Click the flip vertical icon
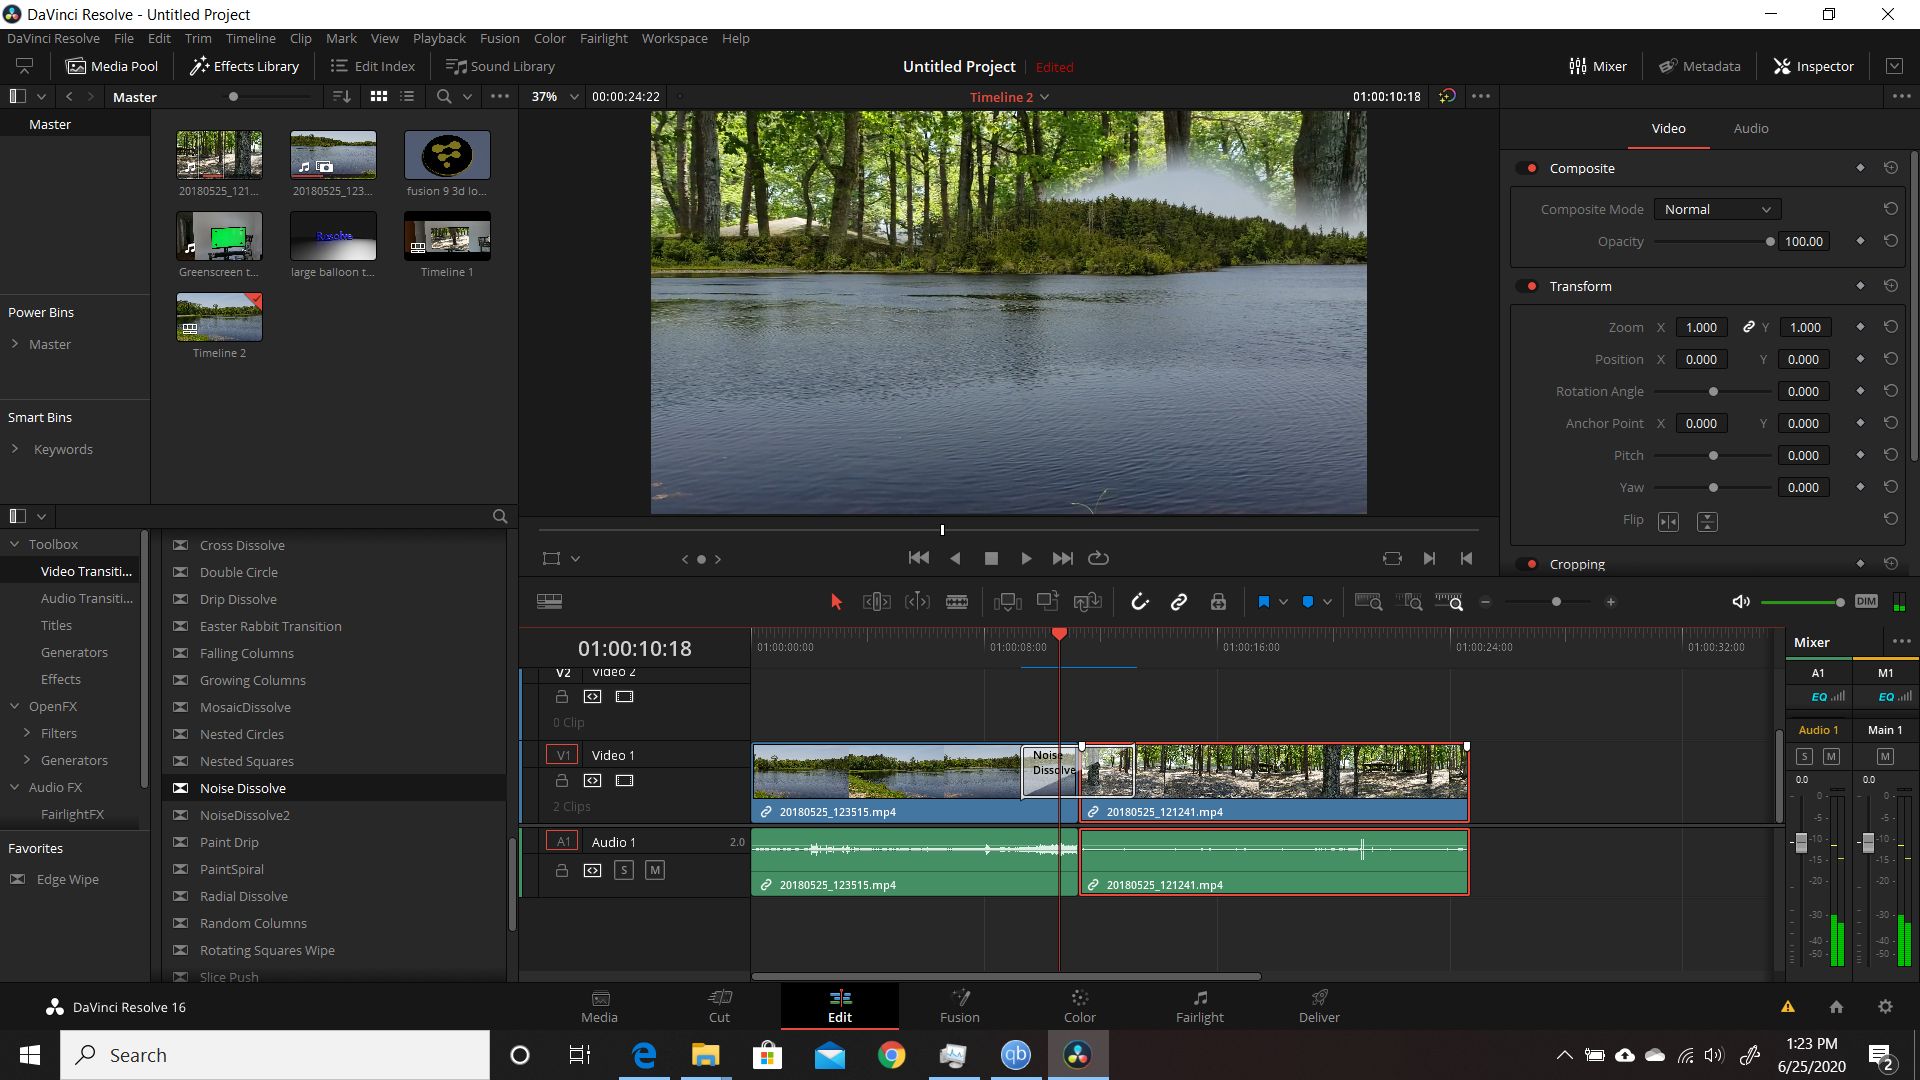This screenshot has height=1080, width=1920. (x=1707, y=521)
